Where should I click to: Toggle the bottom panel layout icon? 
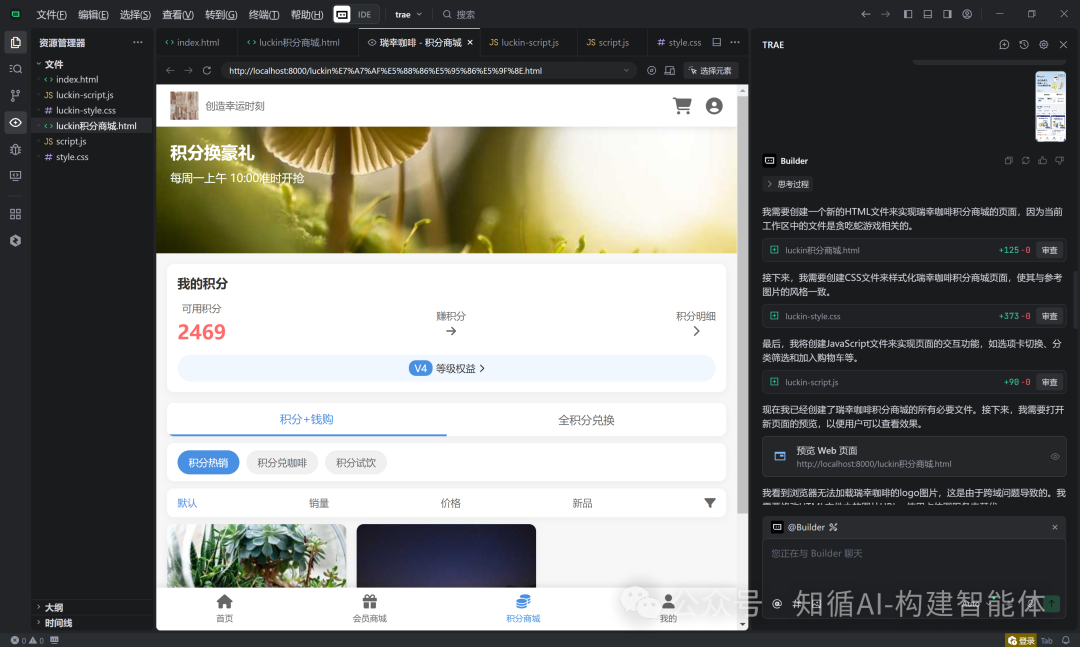tap(928, 14)
